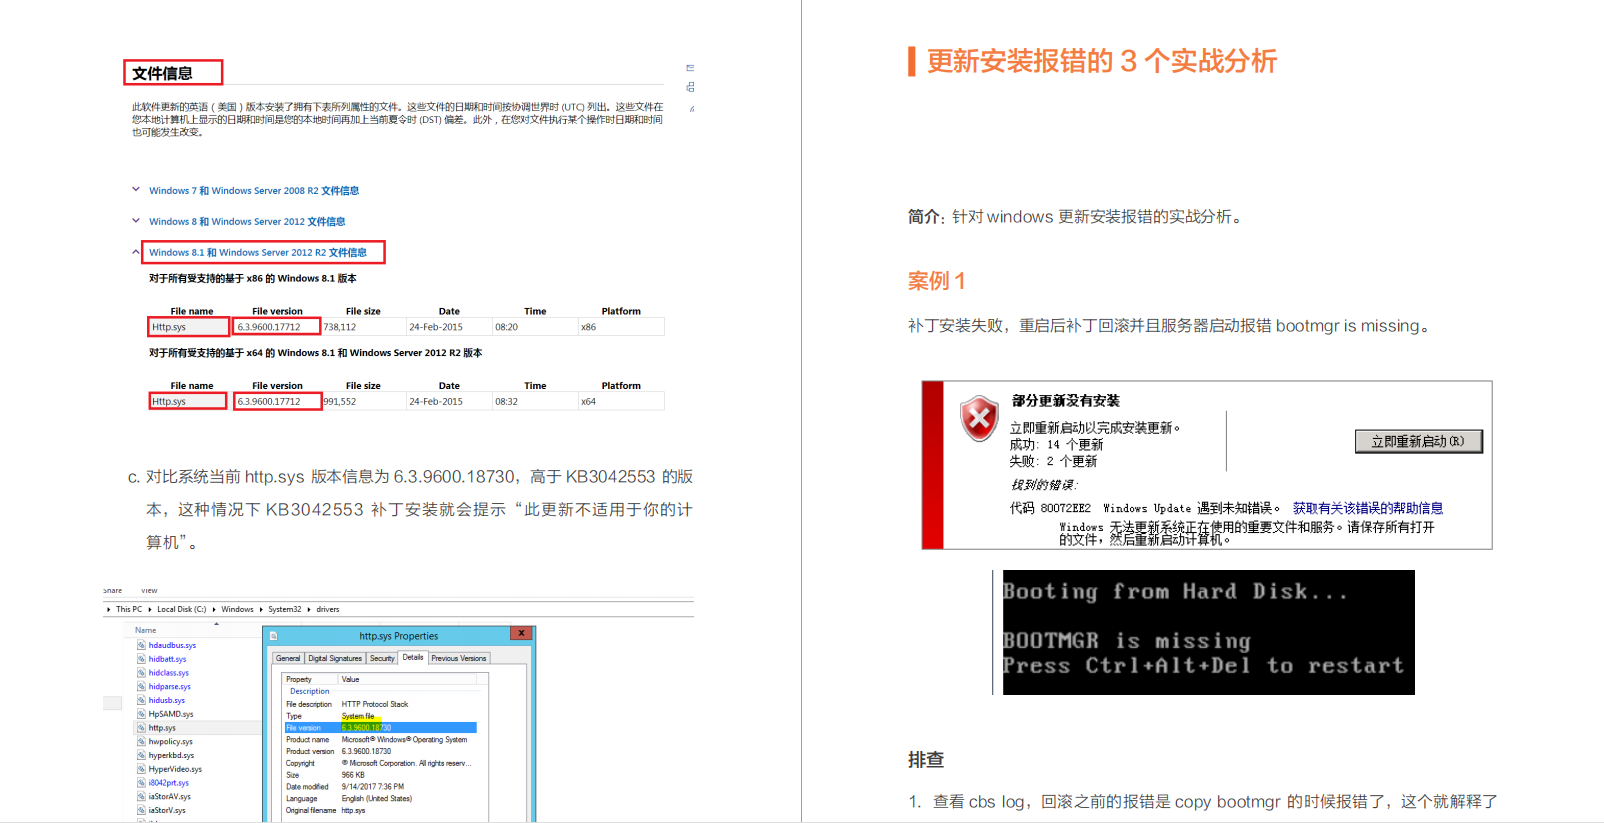Click Local Disk (C:) in breadcrumb
The height and width of the screenshot is (823, 1604).
click(181, 609)
